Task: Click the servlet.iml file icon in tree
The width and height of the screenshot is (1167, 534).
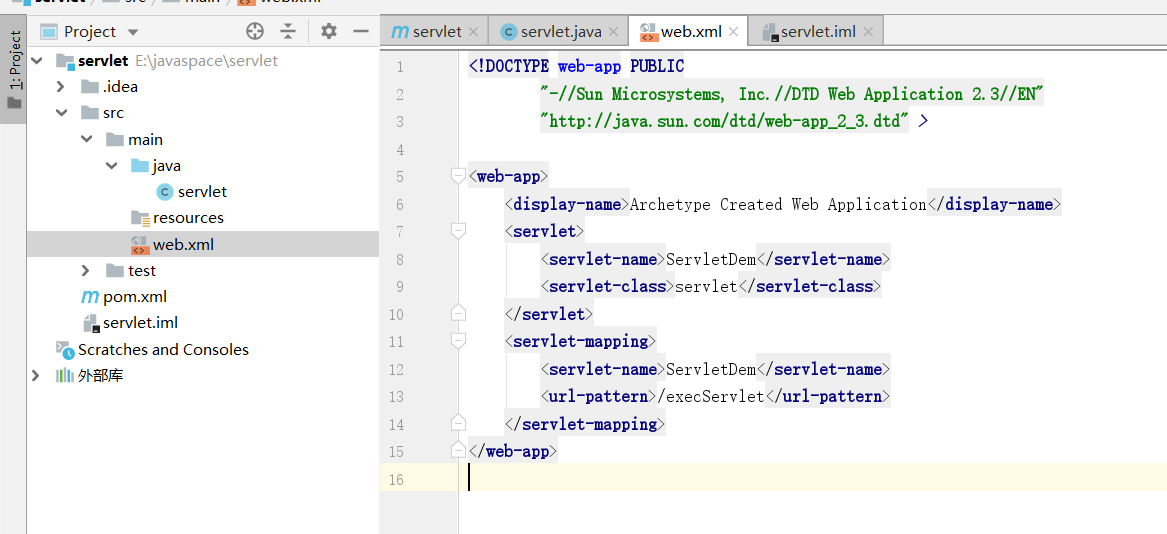Action: tap(92, 323)
